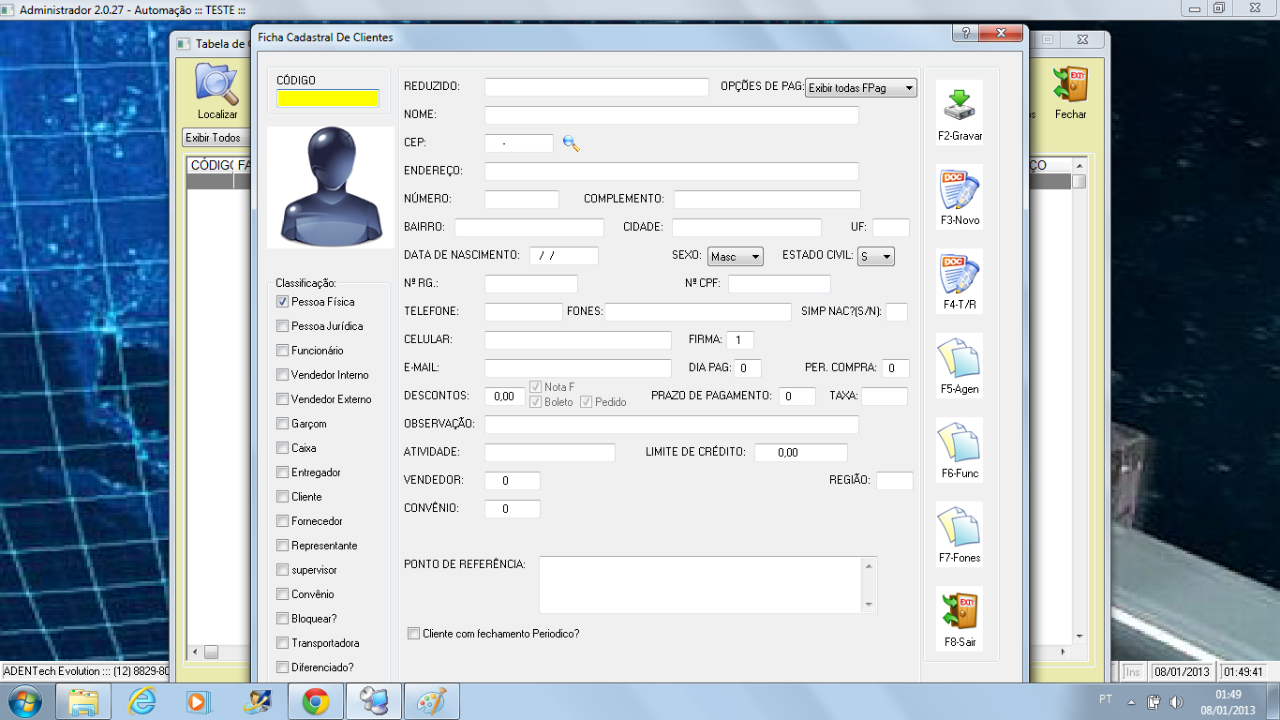Enable the Fornecedor classification checkbox
This screenshot has height=720, width=1280.
[283, 521]
